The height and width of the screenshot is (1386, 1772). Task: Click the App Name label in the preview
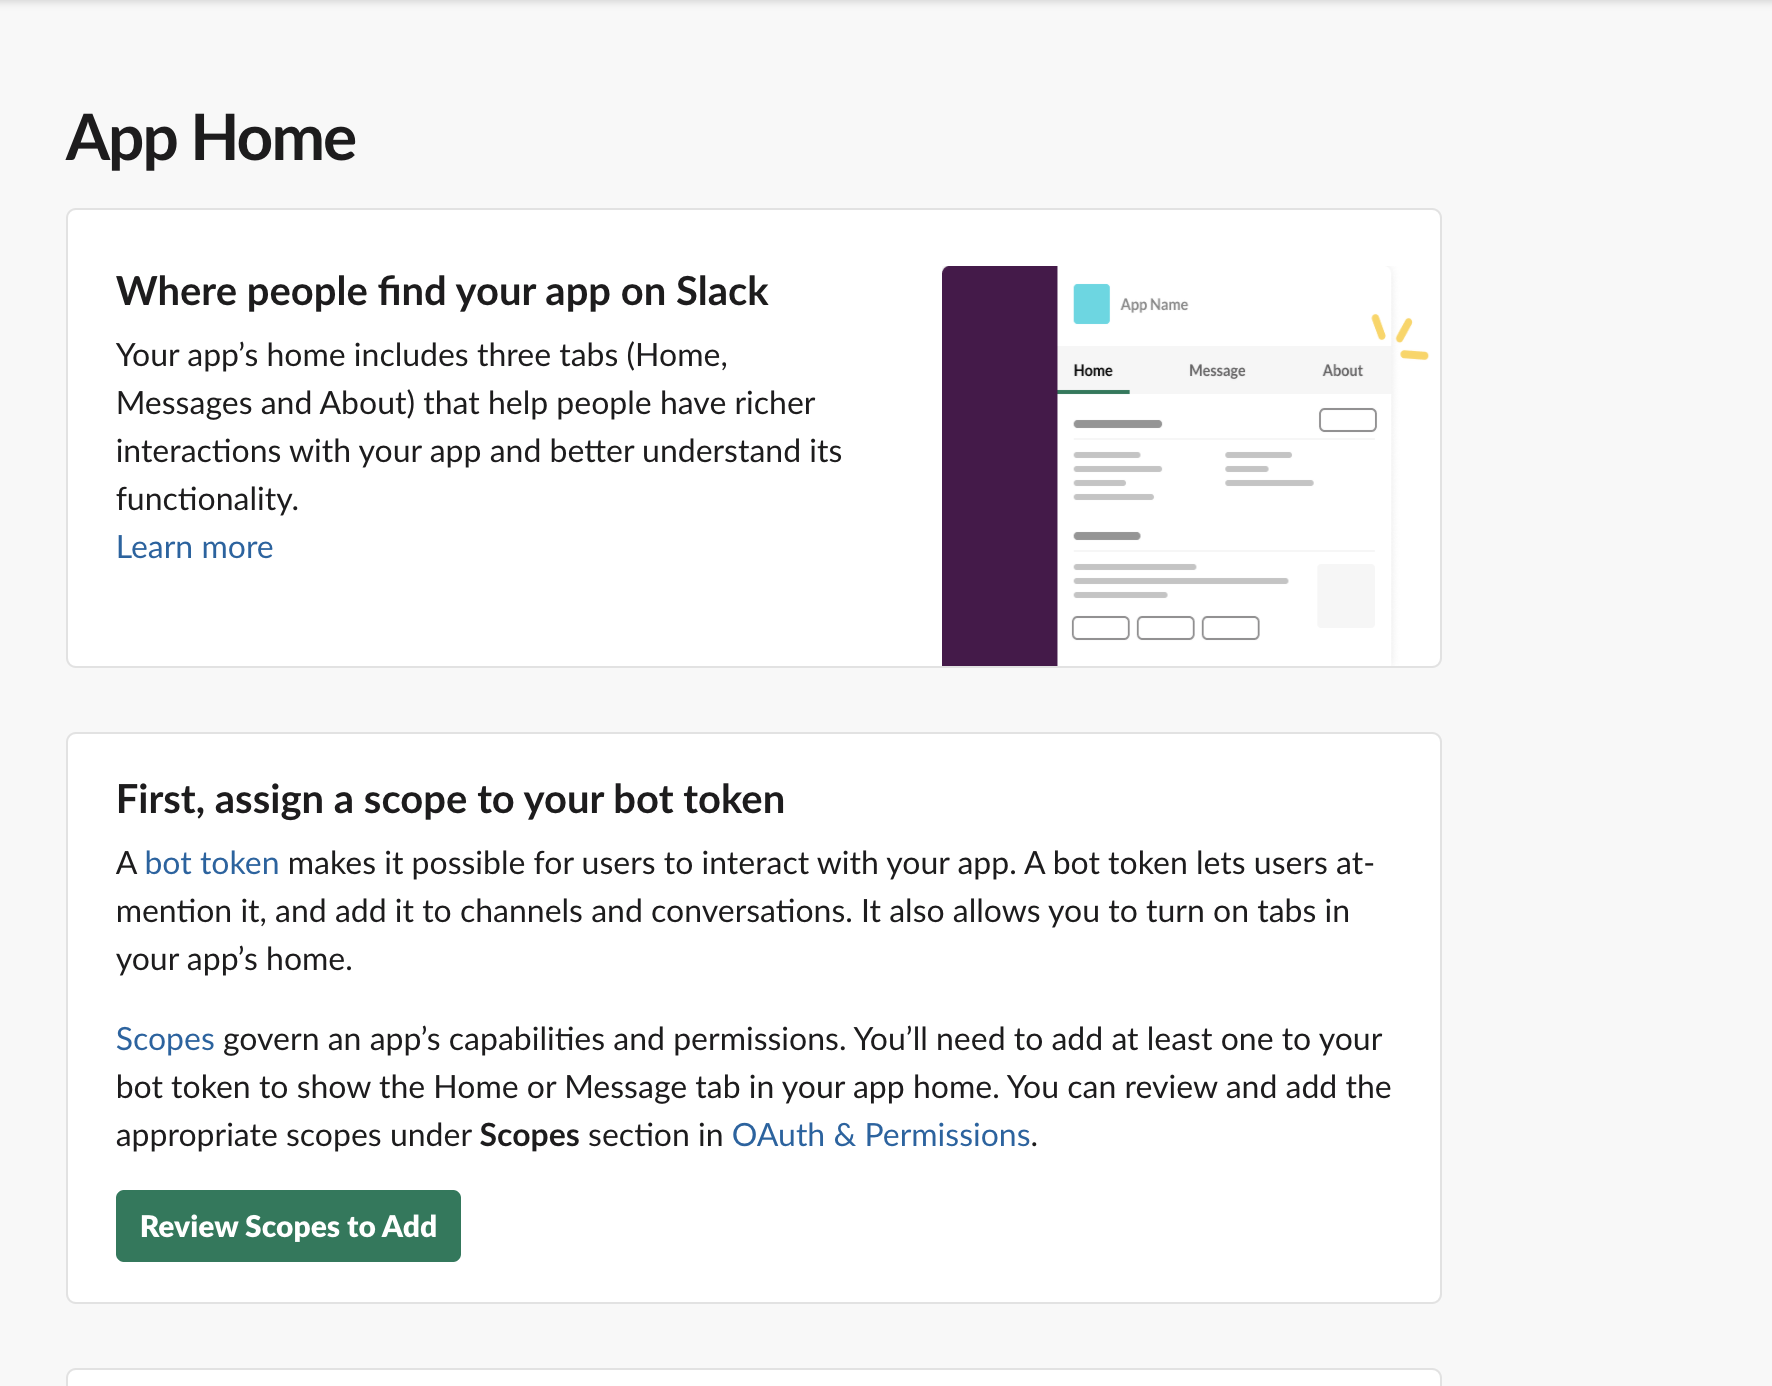tap(1154, 305)
